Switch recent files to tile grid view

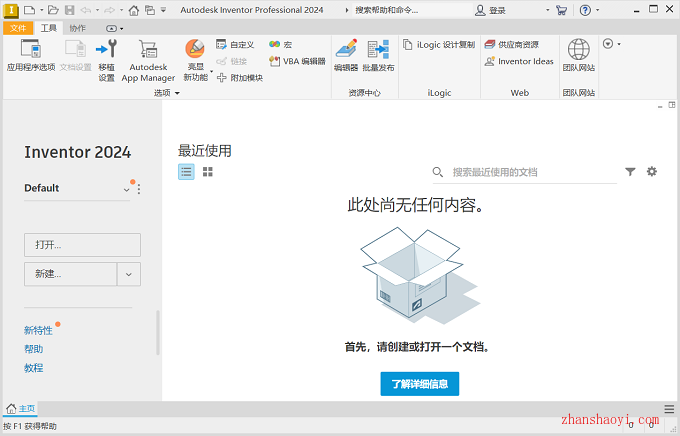coord(208,172)
